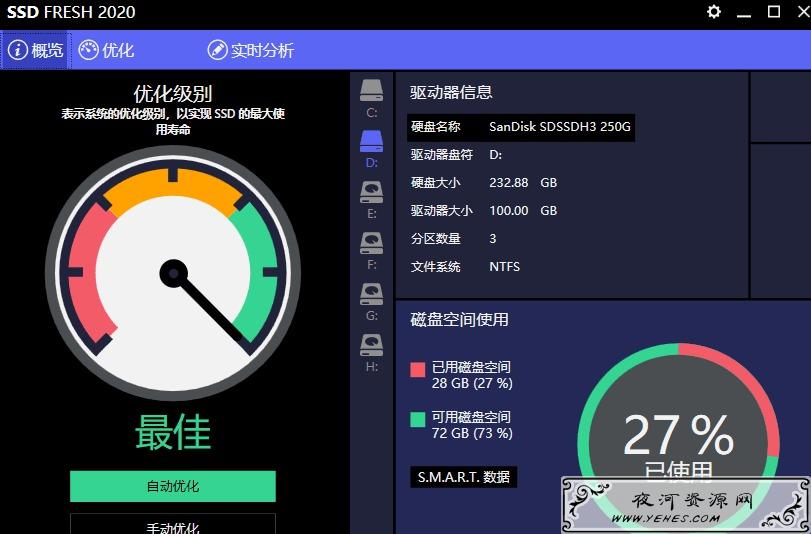Open the S.M.A.R.T. 数据 button
Screen dimensions: 811x534
tap(463, 477)
